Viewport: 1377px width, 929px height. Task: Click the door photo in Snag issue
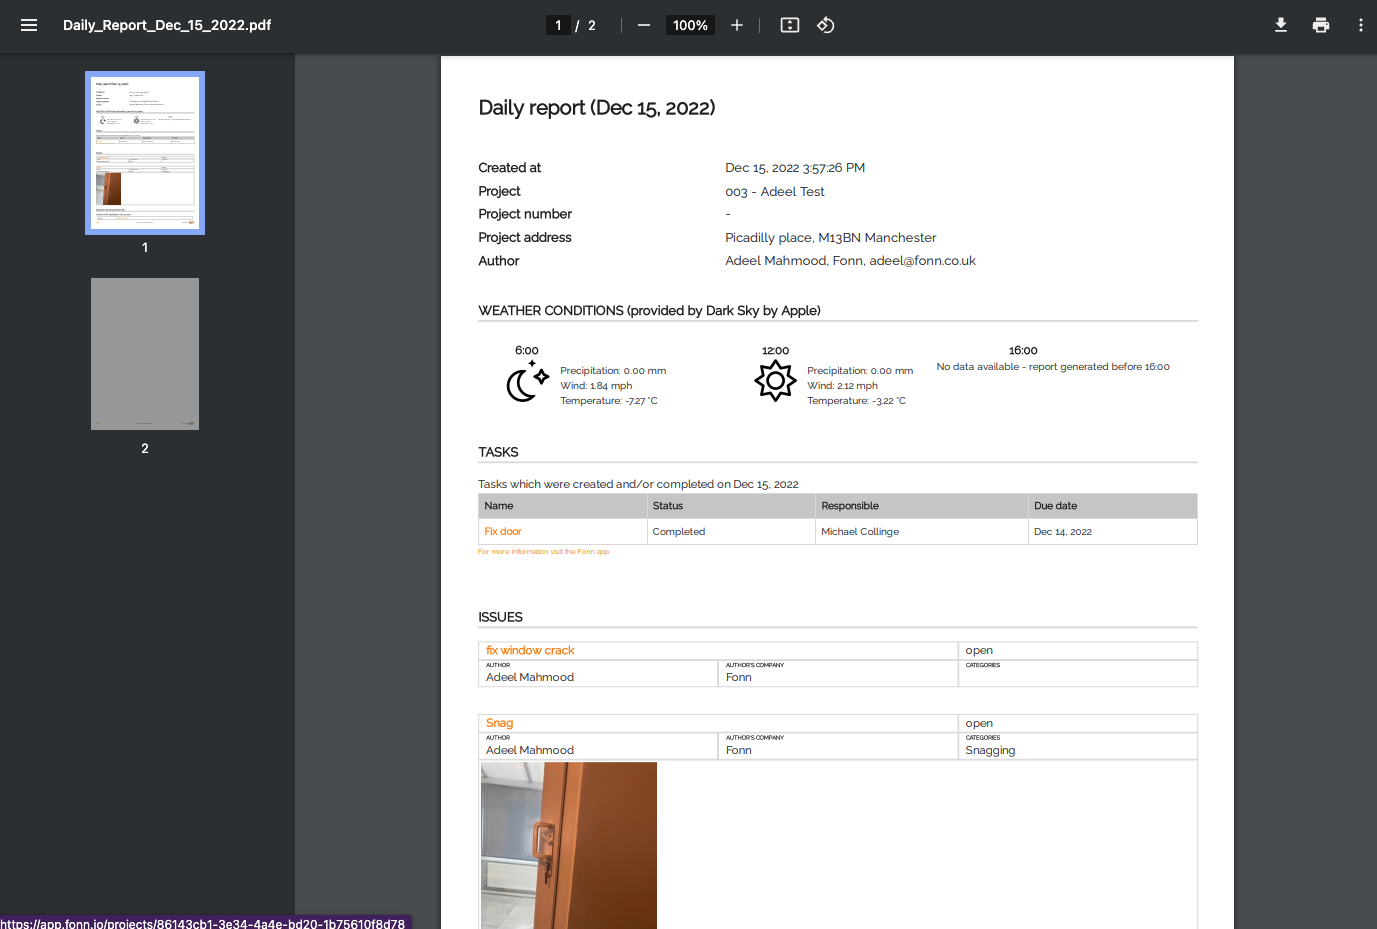click(569, 845)
